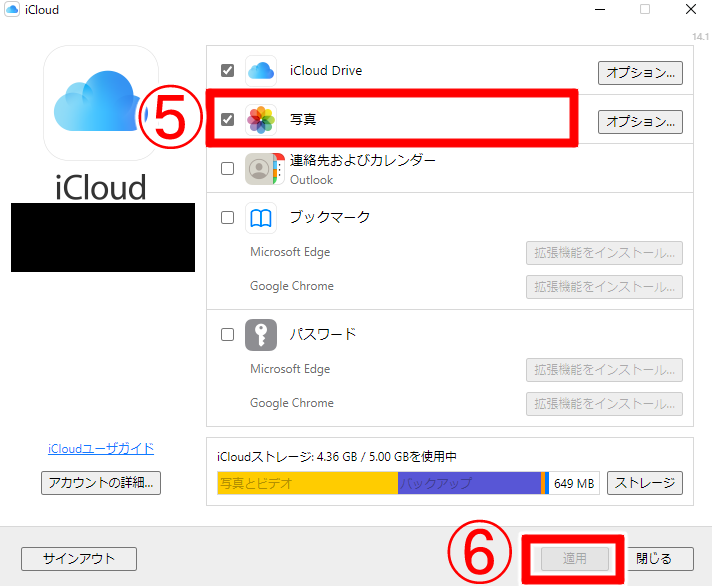Install password extension for Microsoft Edge

(604, 370)
